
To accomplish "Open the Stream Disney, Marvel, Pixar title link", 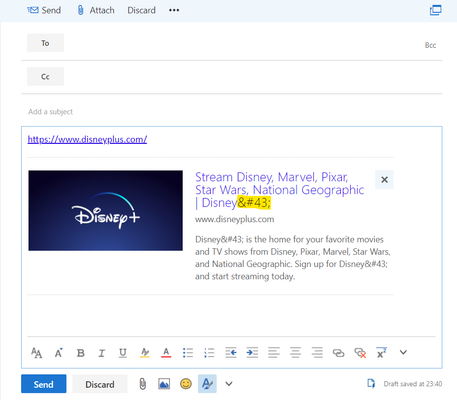I will tap(279, 190).
